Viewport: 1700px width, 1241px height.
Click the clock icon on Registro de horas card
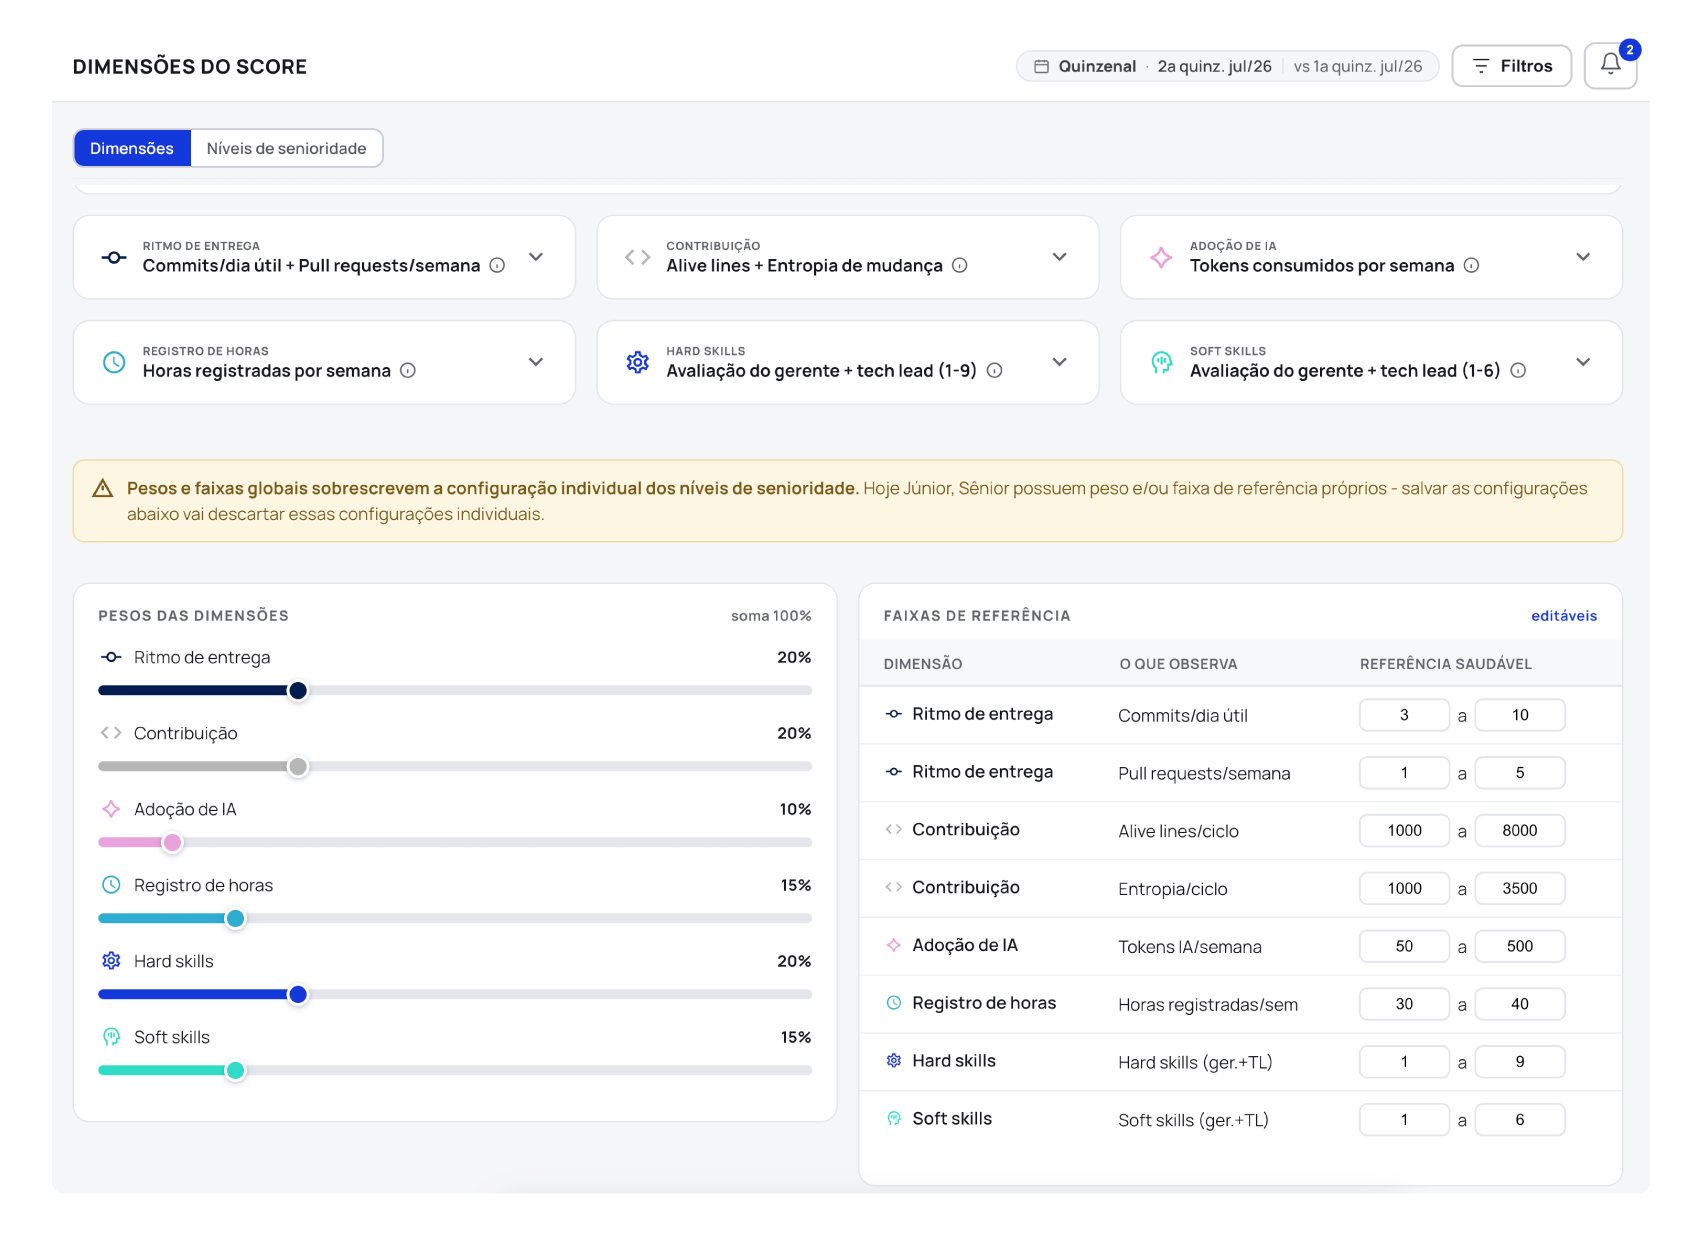[x=114, y=362]
